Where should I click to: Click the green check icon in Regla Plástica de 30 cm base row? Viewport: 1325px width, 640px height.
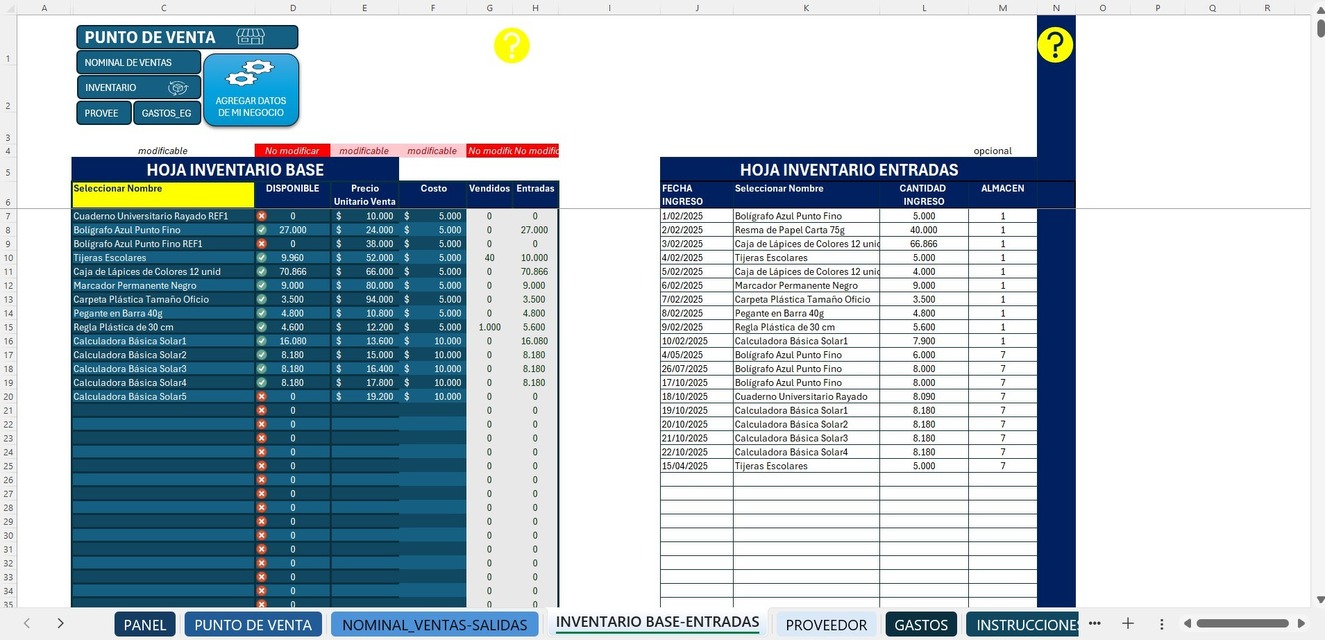pos(262,327)
